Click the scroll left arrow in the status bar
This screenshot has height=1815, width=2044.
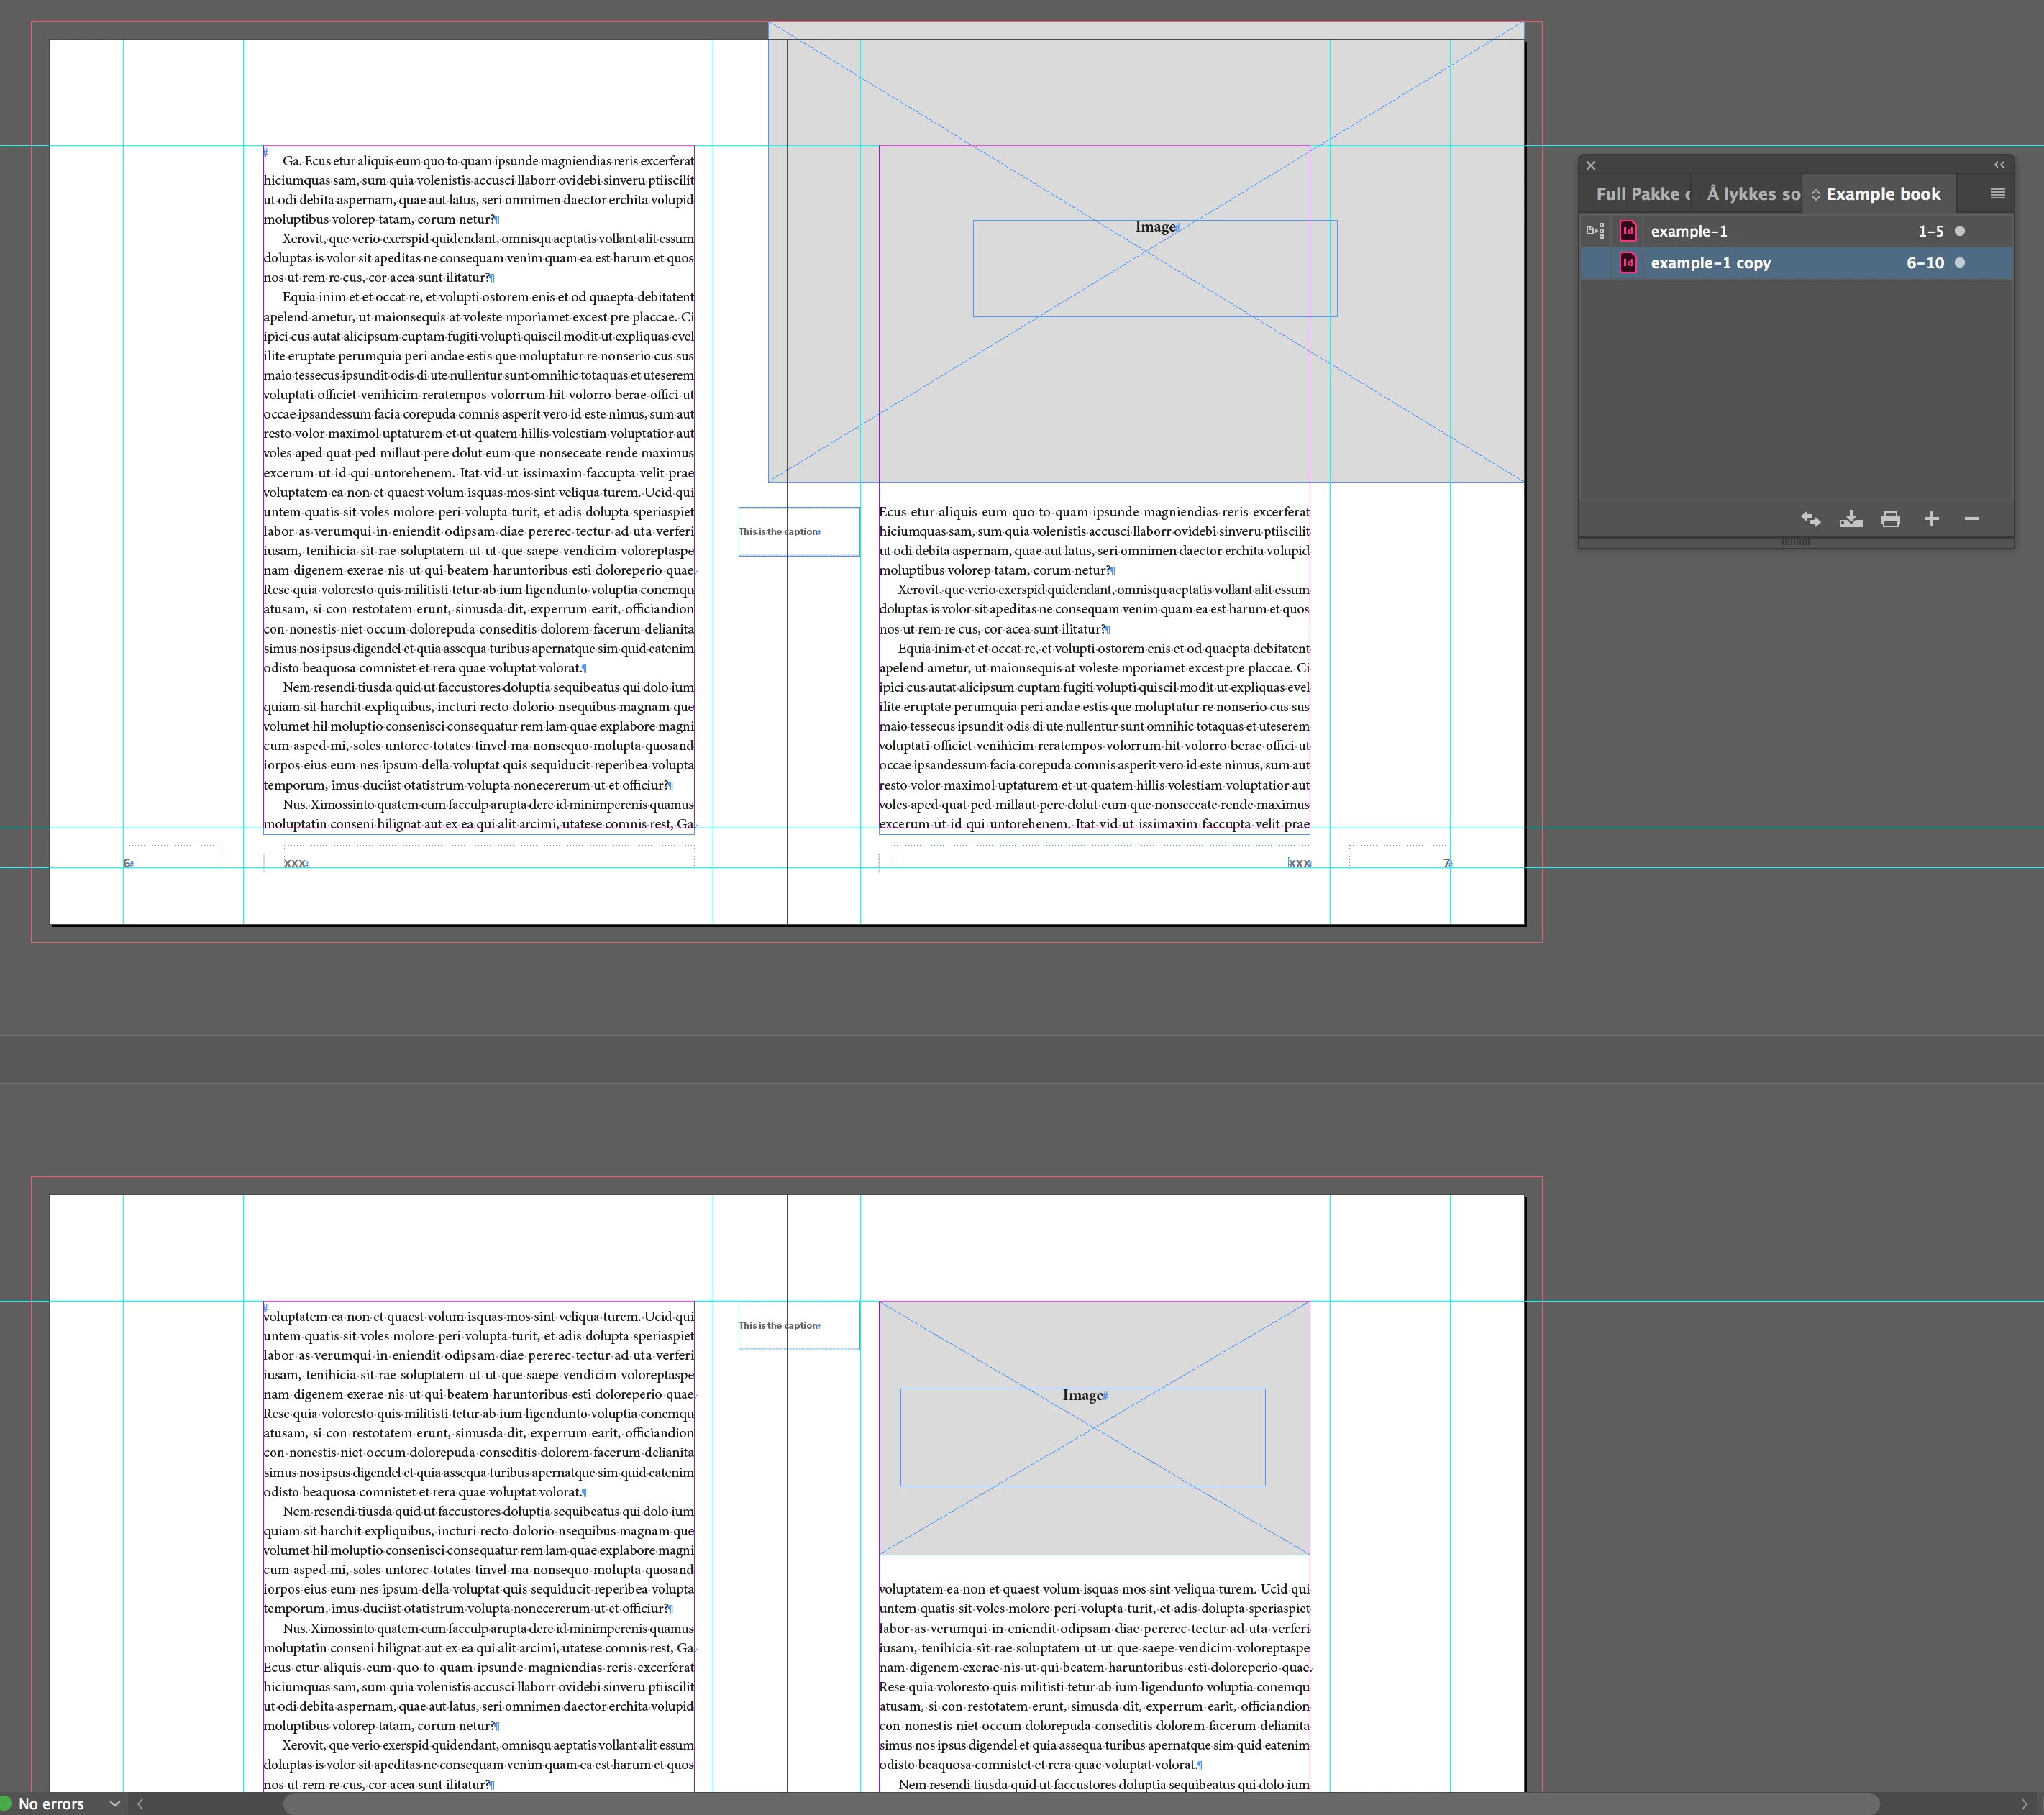pyautogui.click(x=140, y=1803)
